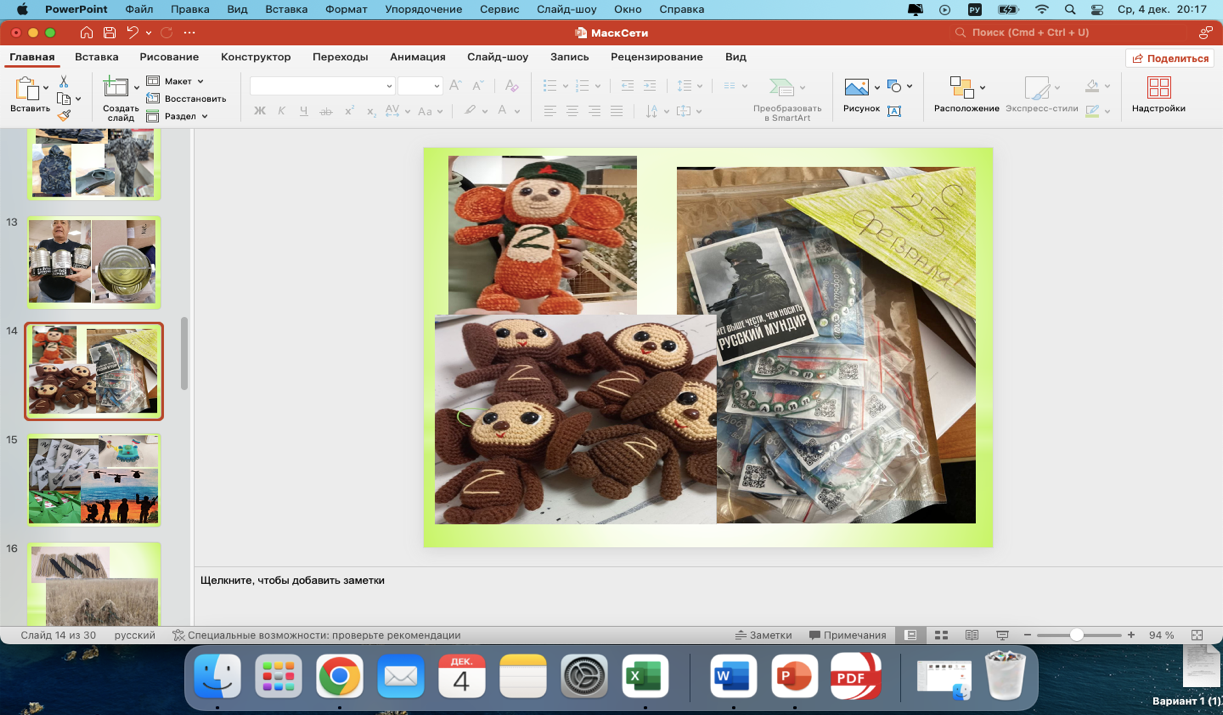Screen dimensions: 1223x715
Task: Click accessibility recommendations in status bar
Action: [x=316, y=635]
